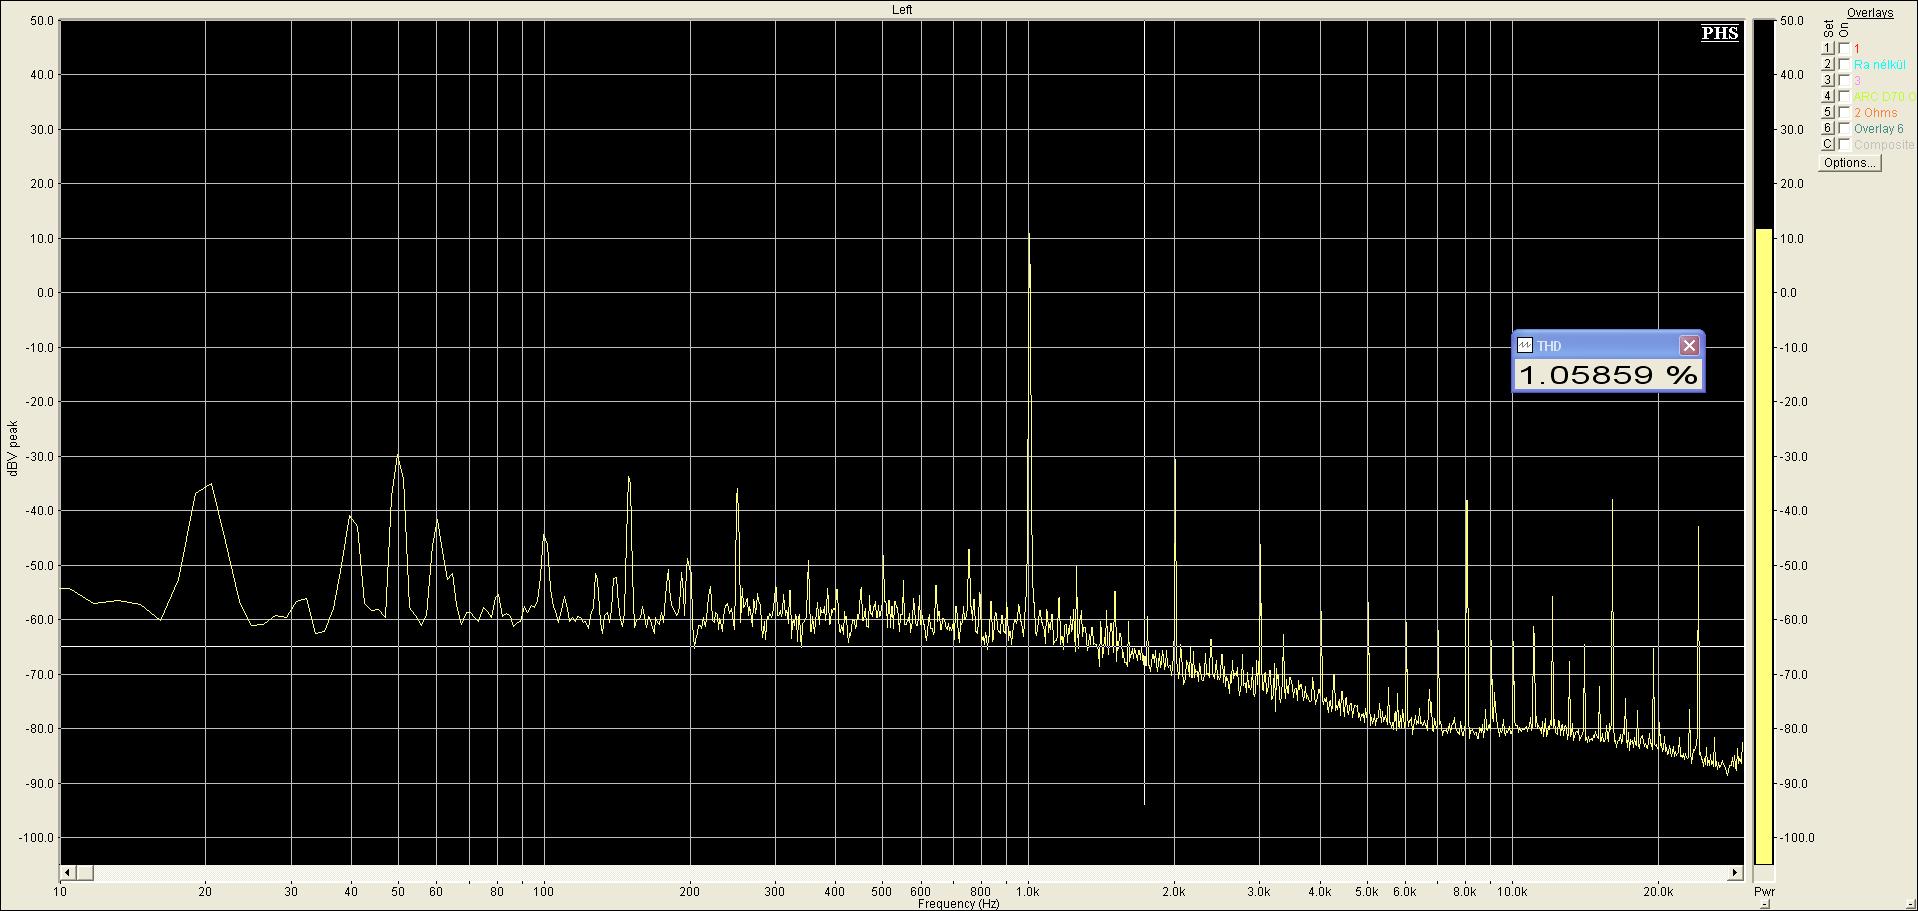Image resolution: width=1918 pixels, height=911 pixels.
Task: Enable the Composite overlay checkbox
Action: [1844, 144]
